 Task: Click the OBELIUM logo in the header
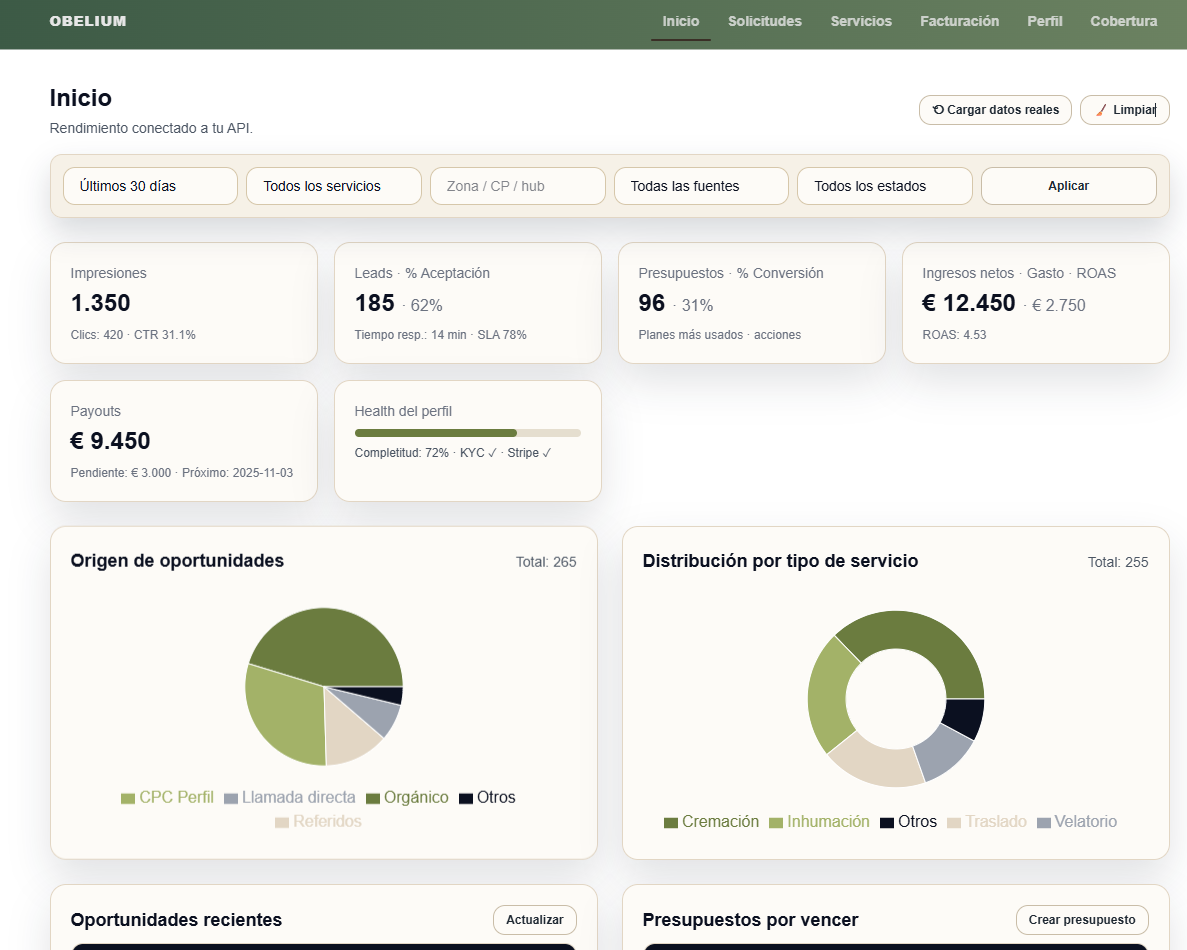pos(87,20)
